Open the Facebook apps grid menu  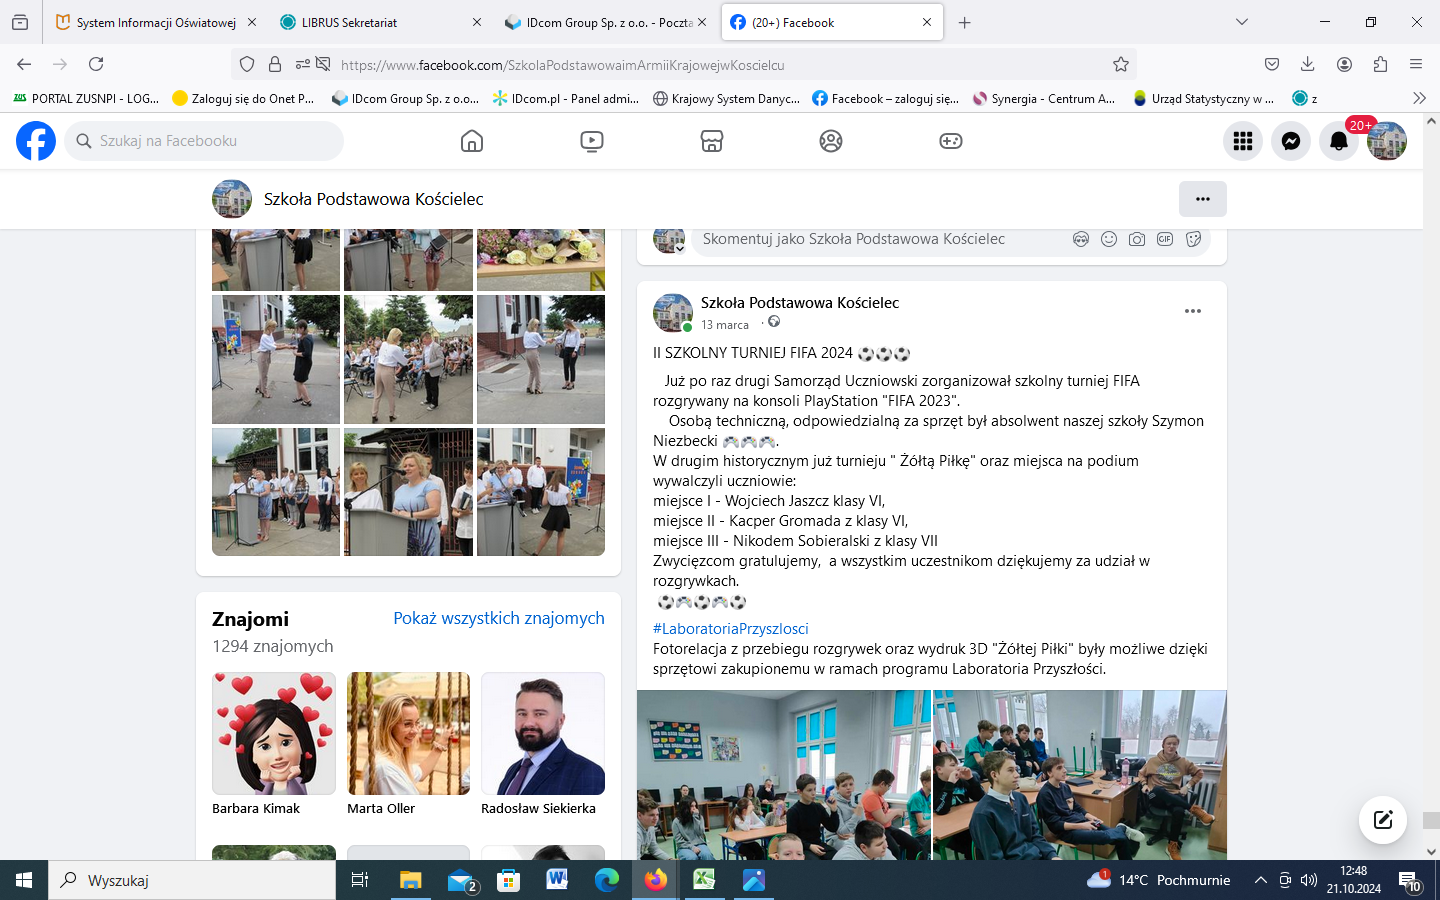(1243, 141)
